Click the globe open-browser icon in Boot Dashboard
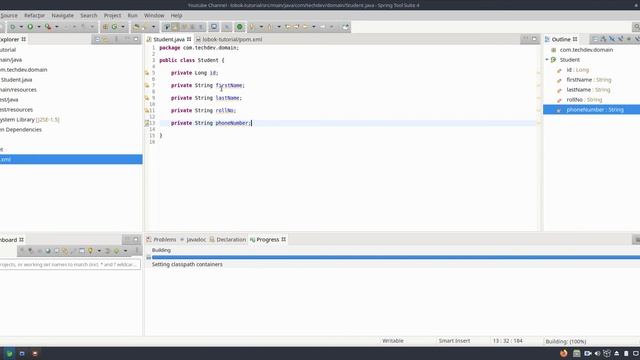Viewport: 640px width, 360px height. 48,251
